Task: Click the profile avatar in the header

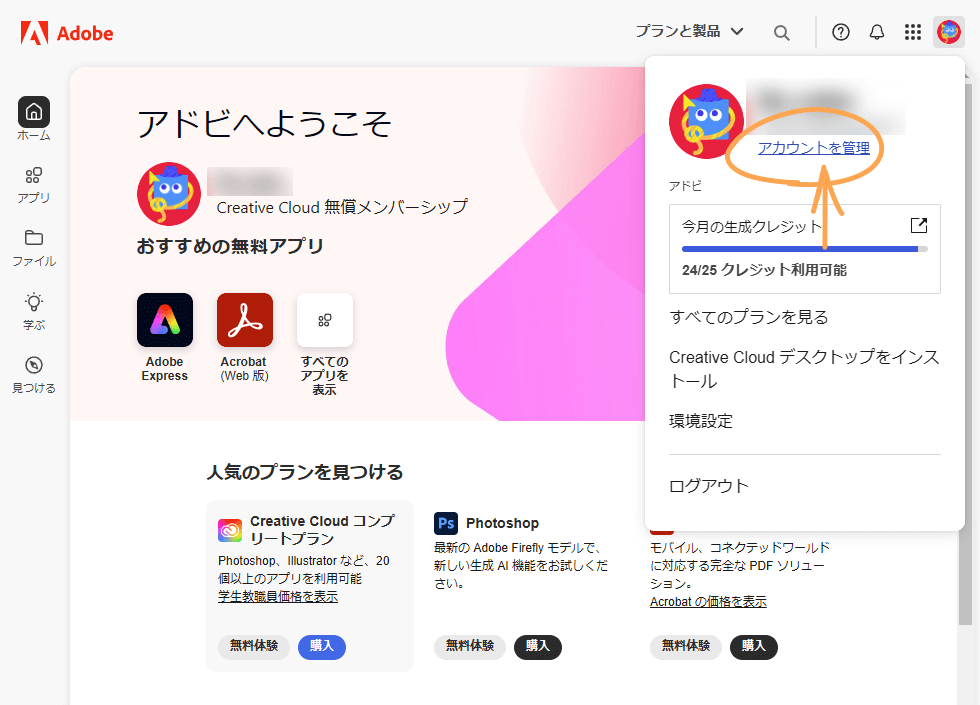Action: point(949,32)
